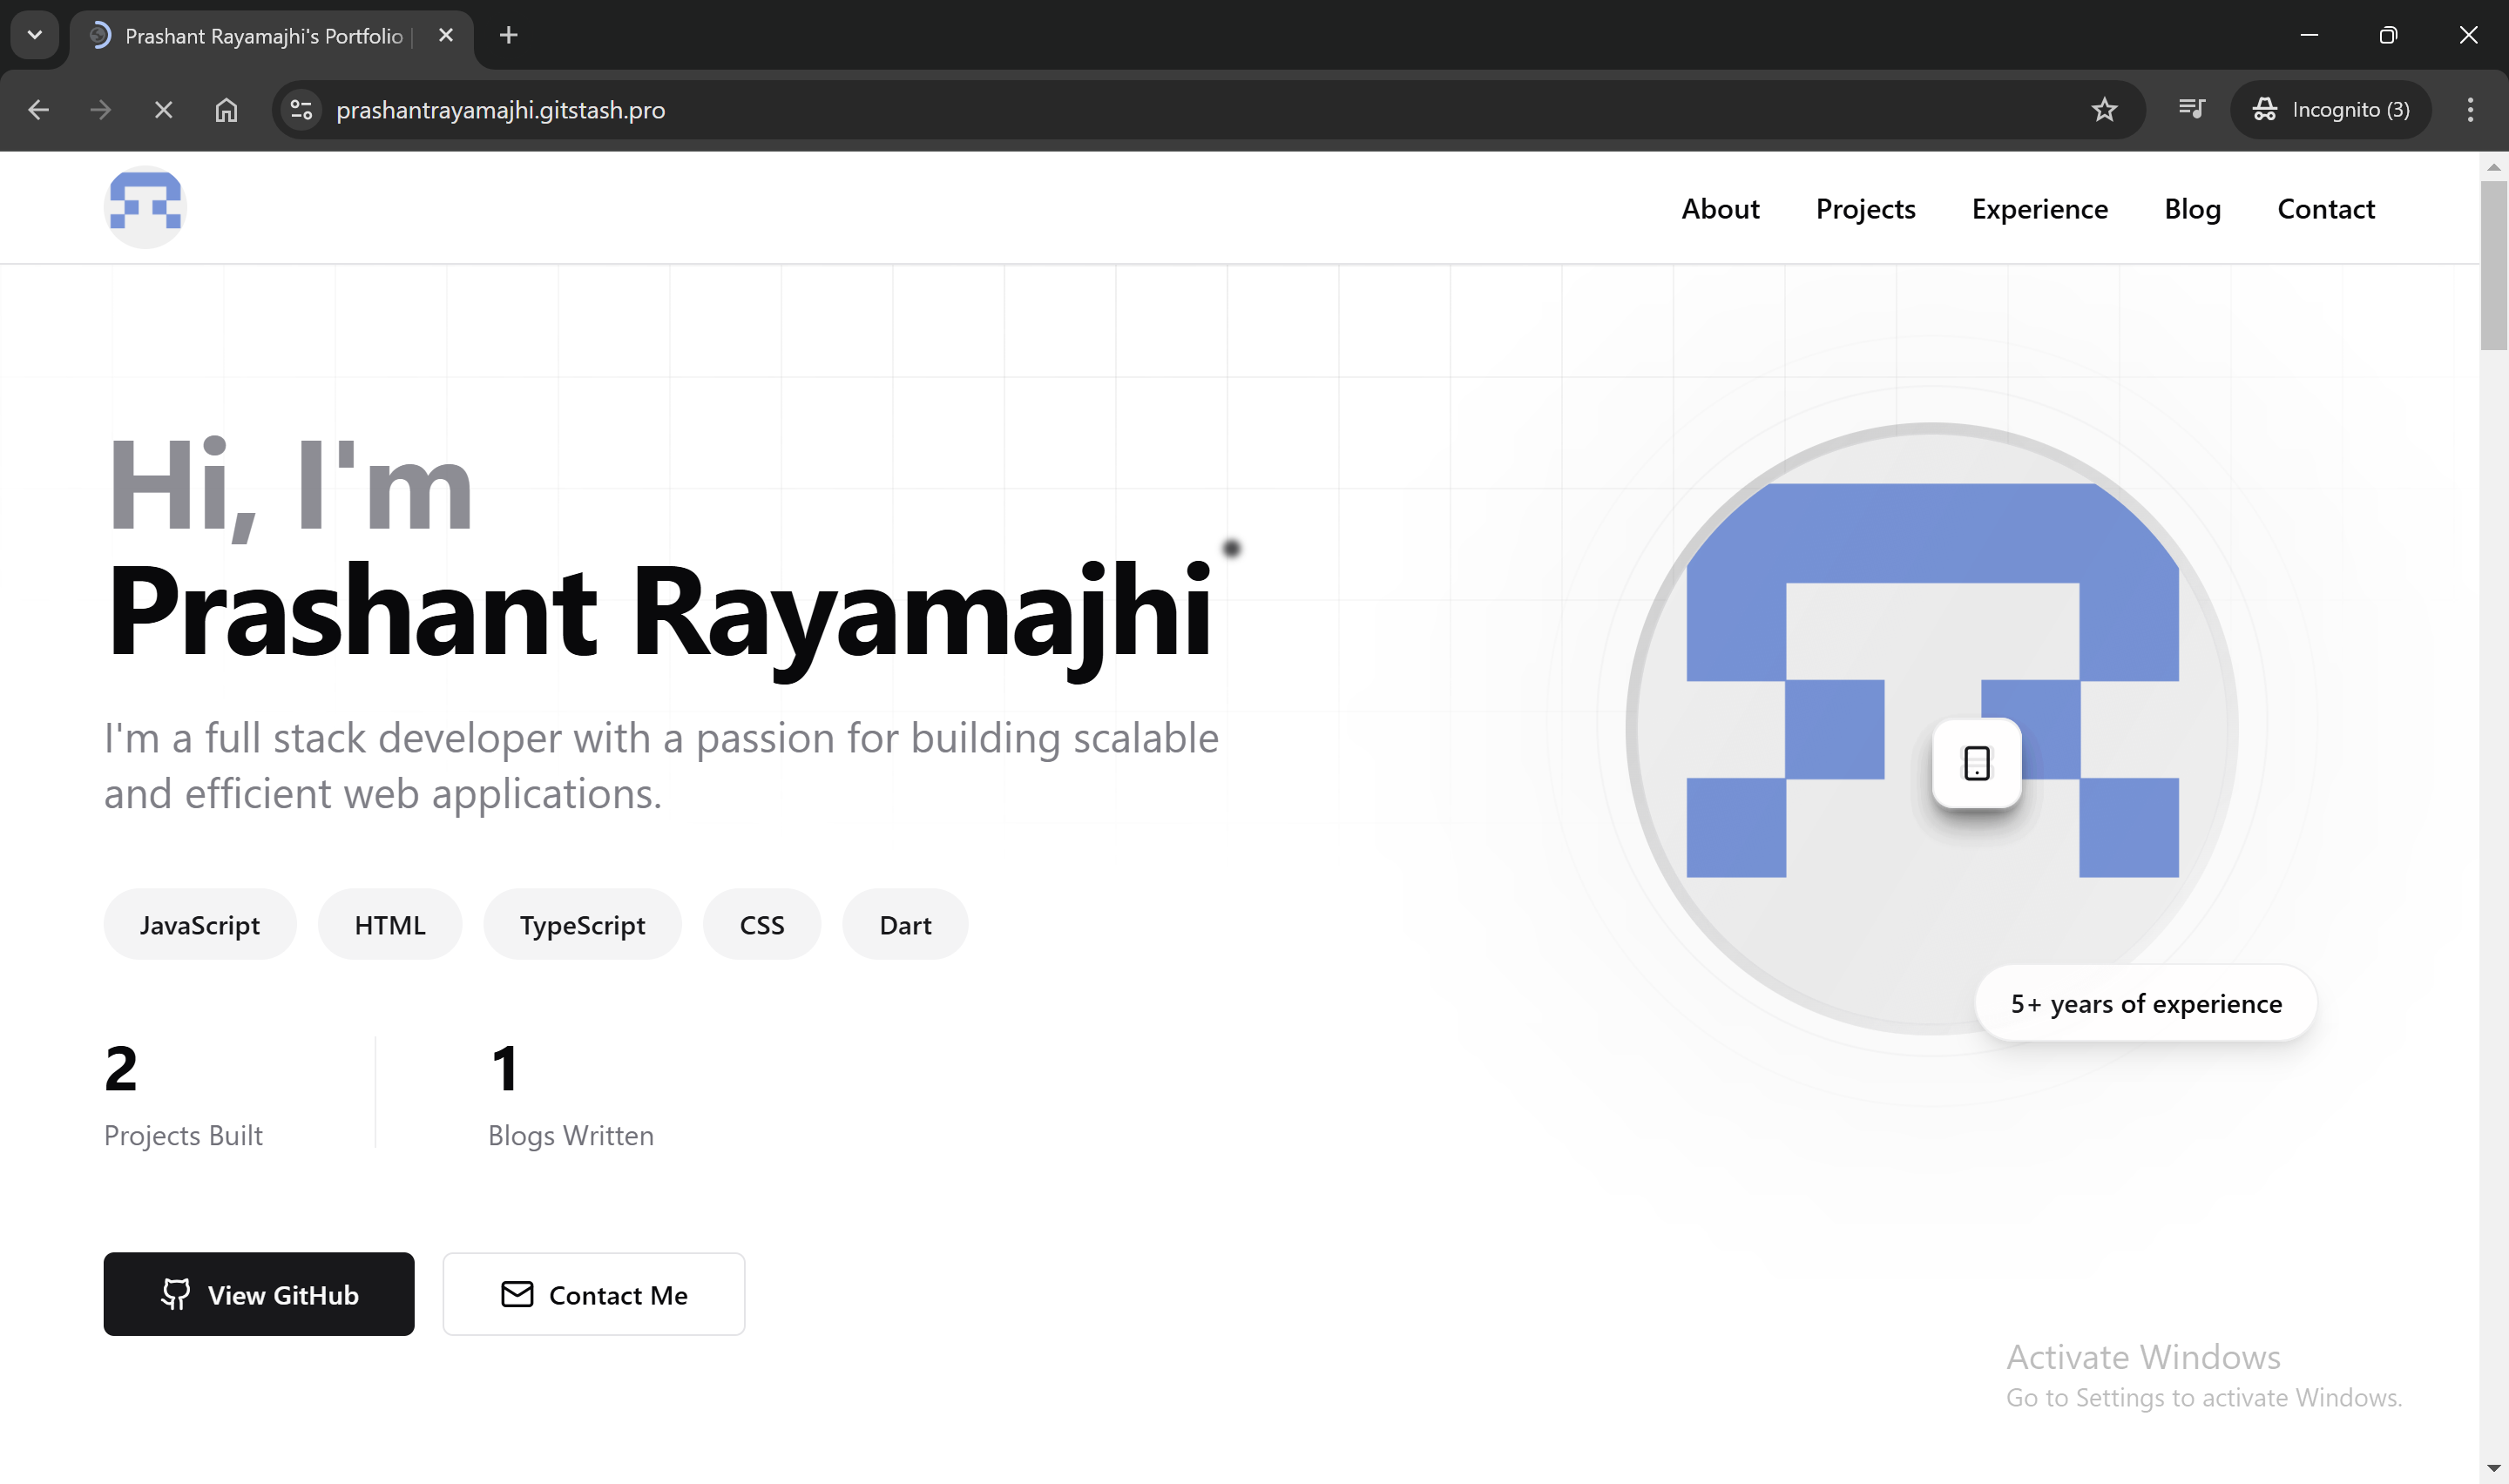This screenshot has width=2509, height=1484.
Task: Open a new tab with plus button
Action: tap(508, 36)
